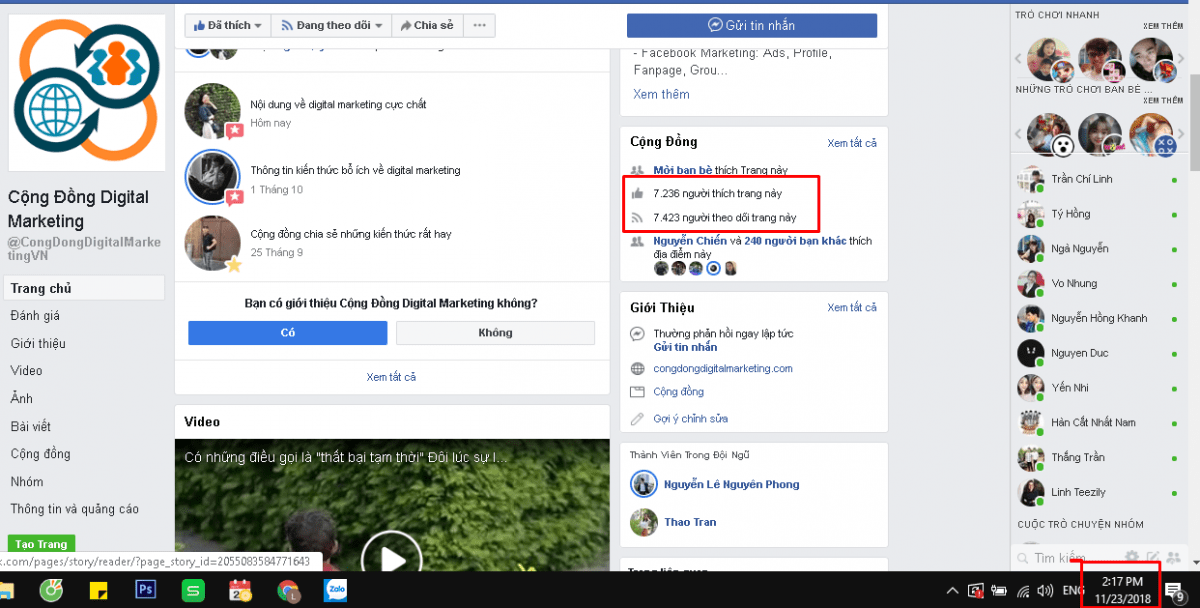
Task: Open chat with Trần Chí Linh
Action: pyautogui.click(x=1097, y=179)
